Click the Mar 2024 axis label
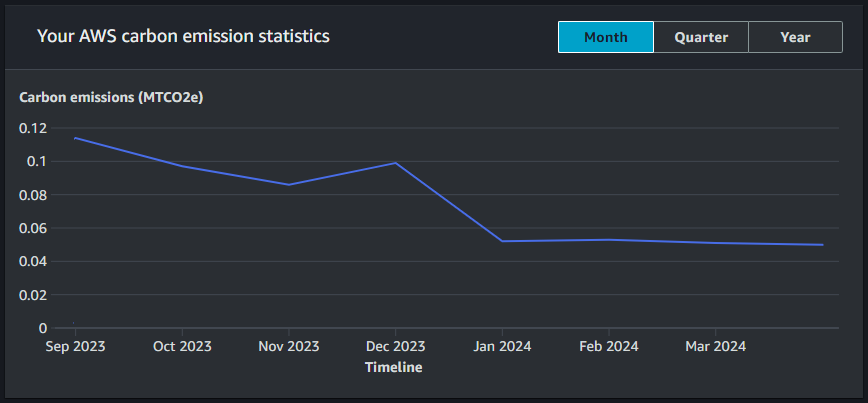The image size is (868, 403). tap(716, 347)
